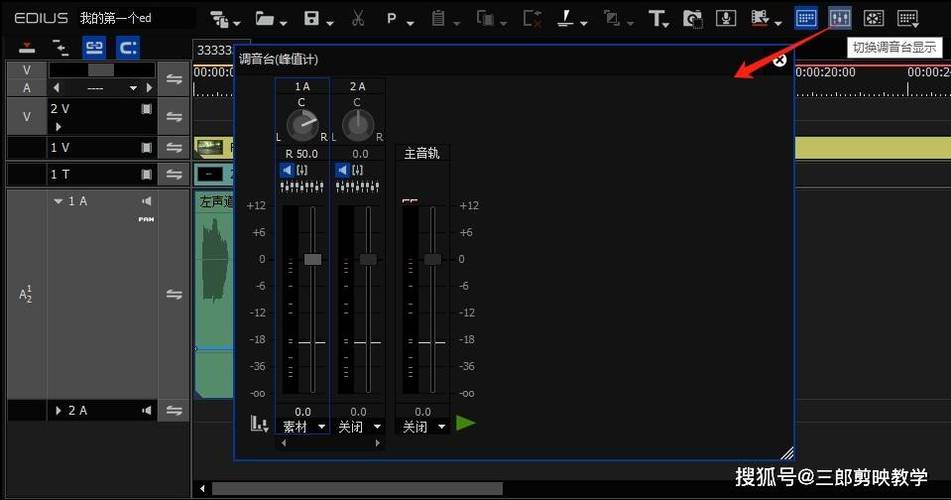Open the timeline scale dropdown
The width and height of the screenshot is (951, 500).
click(133, 89)
